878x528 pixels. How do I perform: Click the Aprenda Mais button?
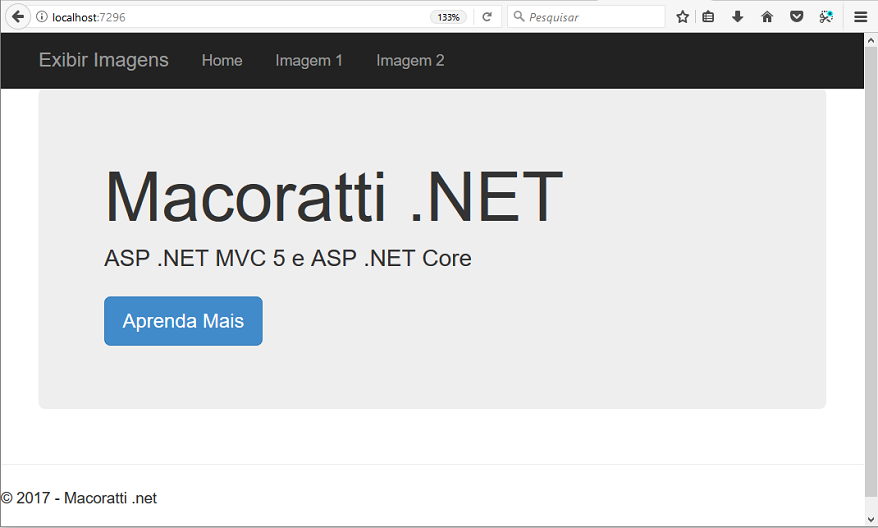pos(183,321)
